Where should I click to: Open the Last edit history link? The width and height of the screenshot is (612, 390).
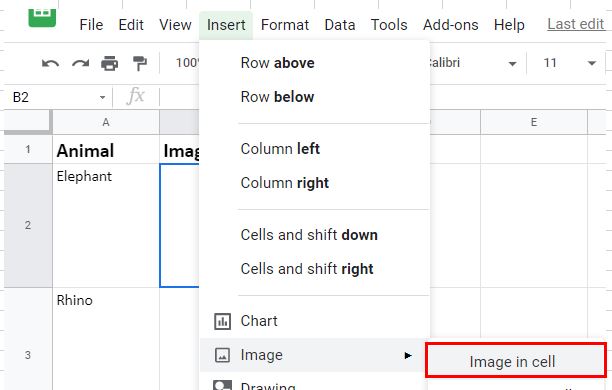coord(576,24)
